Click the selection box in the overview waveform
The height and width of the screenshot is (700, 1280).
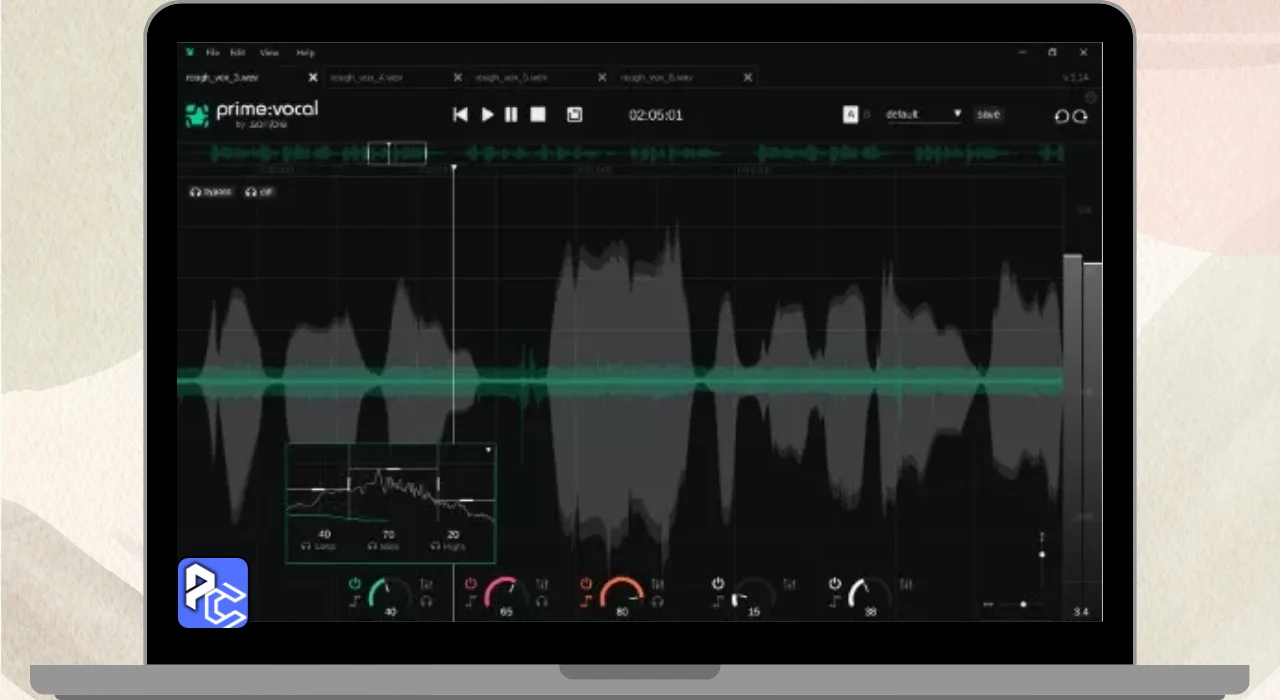pyautogui.click(x=397, y=153)
